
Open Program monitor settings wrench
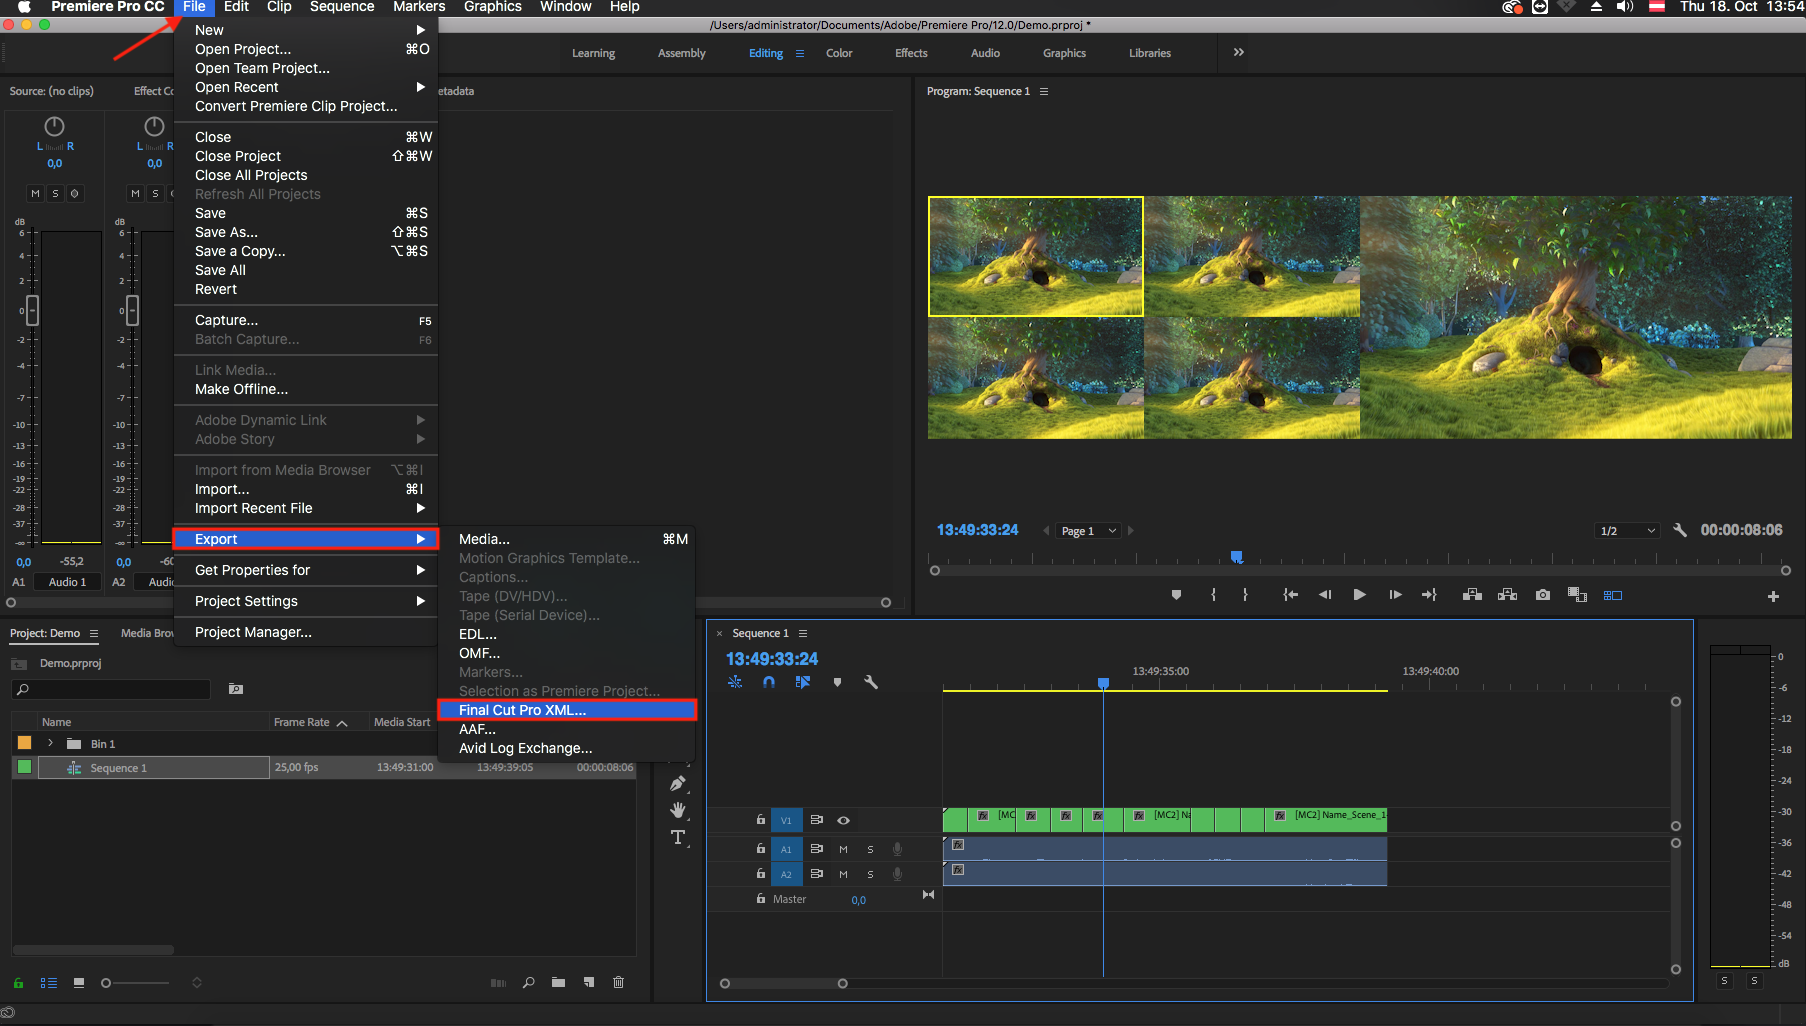click(x=1680, y=530)
